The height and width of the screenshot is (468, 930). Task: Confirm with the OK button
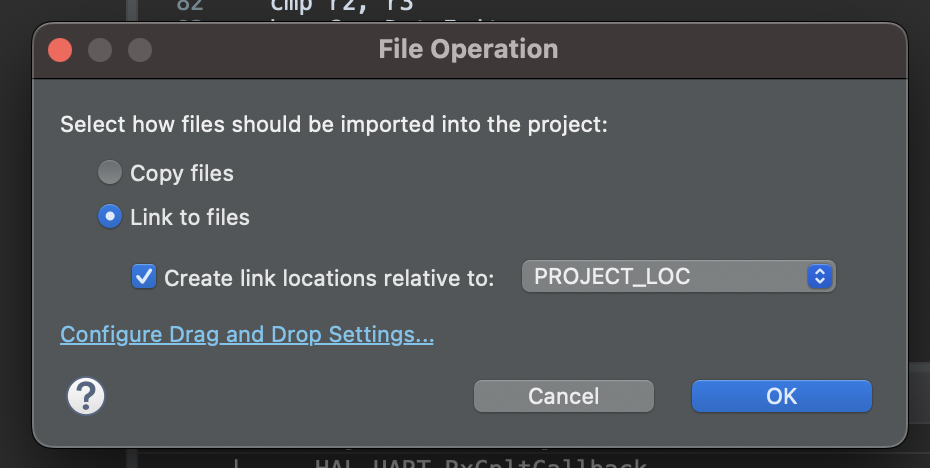coord(781,396)
